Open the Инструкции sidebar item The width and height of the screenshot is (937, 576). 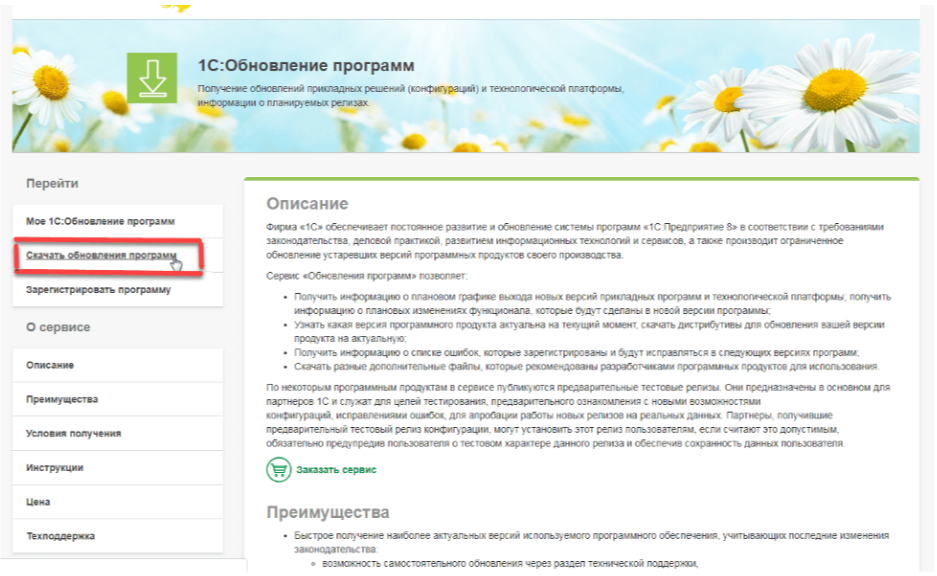point(55,468)
